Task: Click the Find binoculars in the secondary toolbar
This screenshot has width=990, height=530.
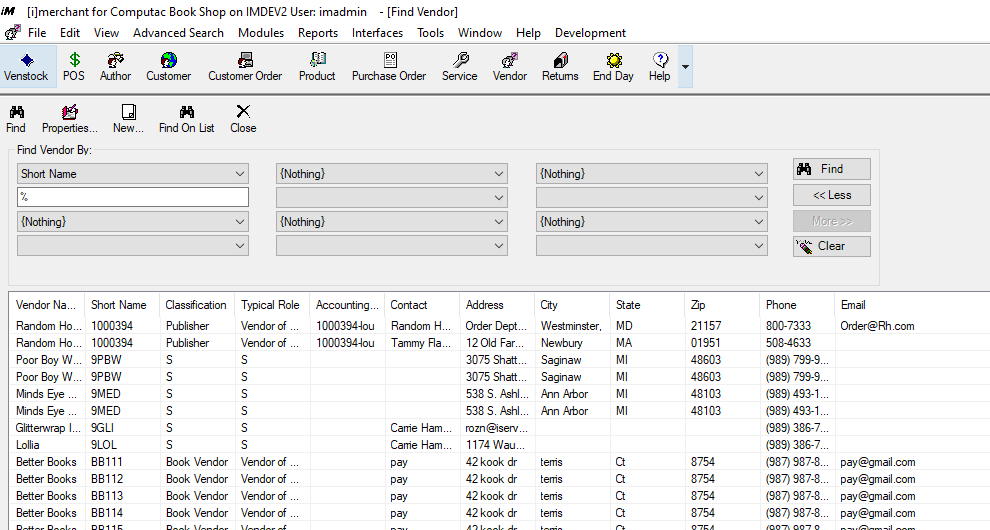Action: (16, 119)
